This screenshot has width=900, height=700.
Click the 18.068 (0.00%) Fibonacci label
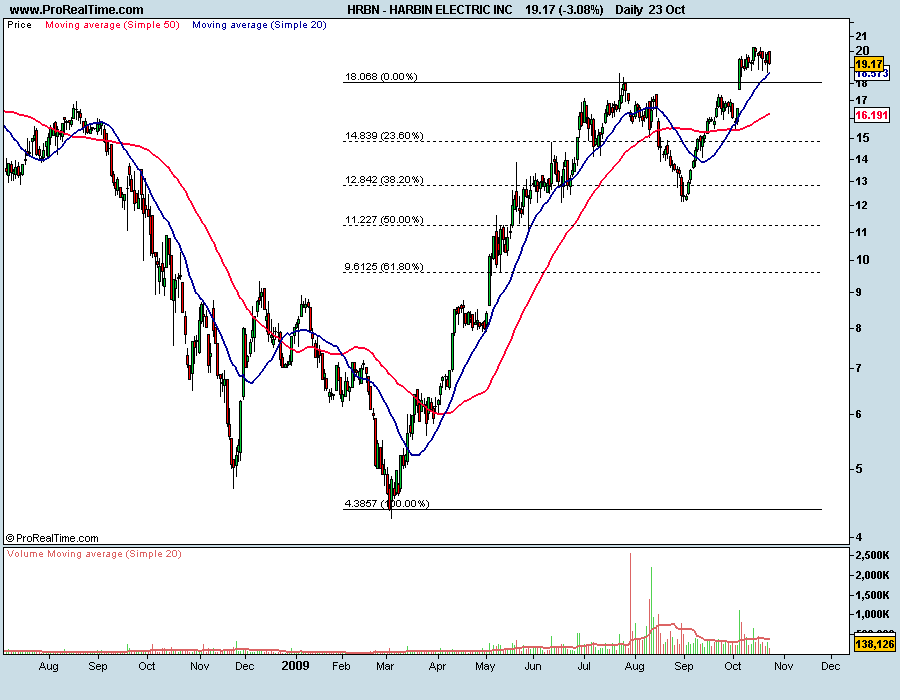coord(381,76)
